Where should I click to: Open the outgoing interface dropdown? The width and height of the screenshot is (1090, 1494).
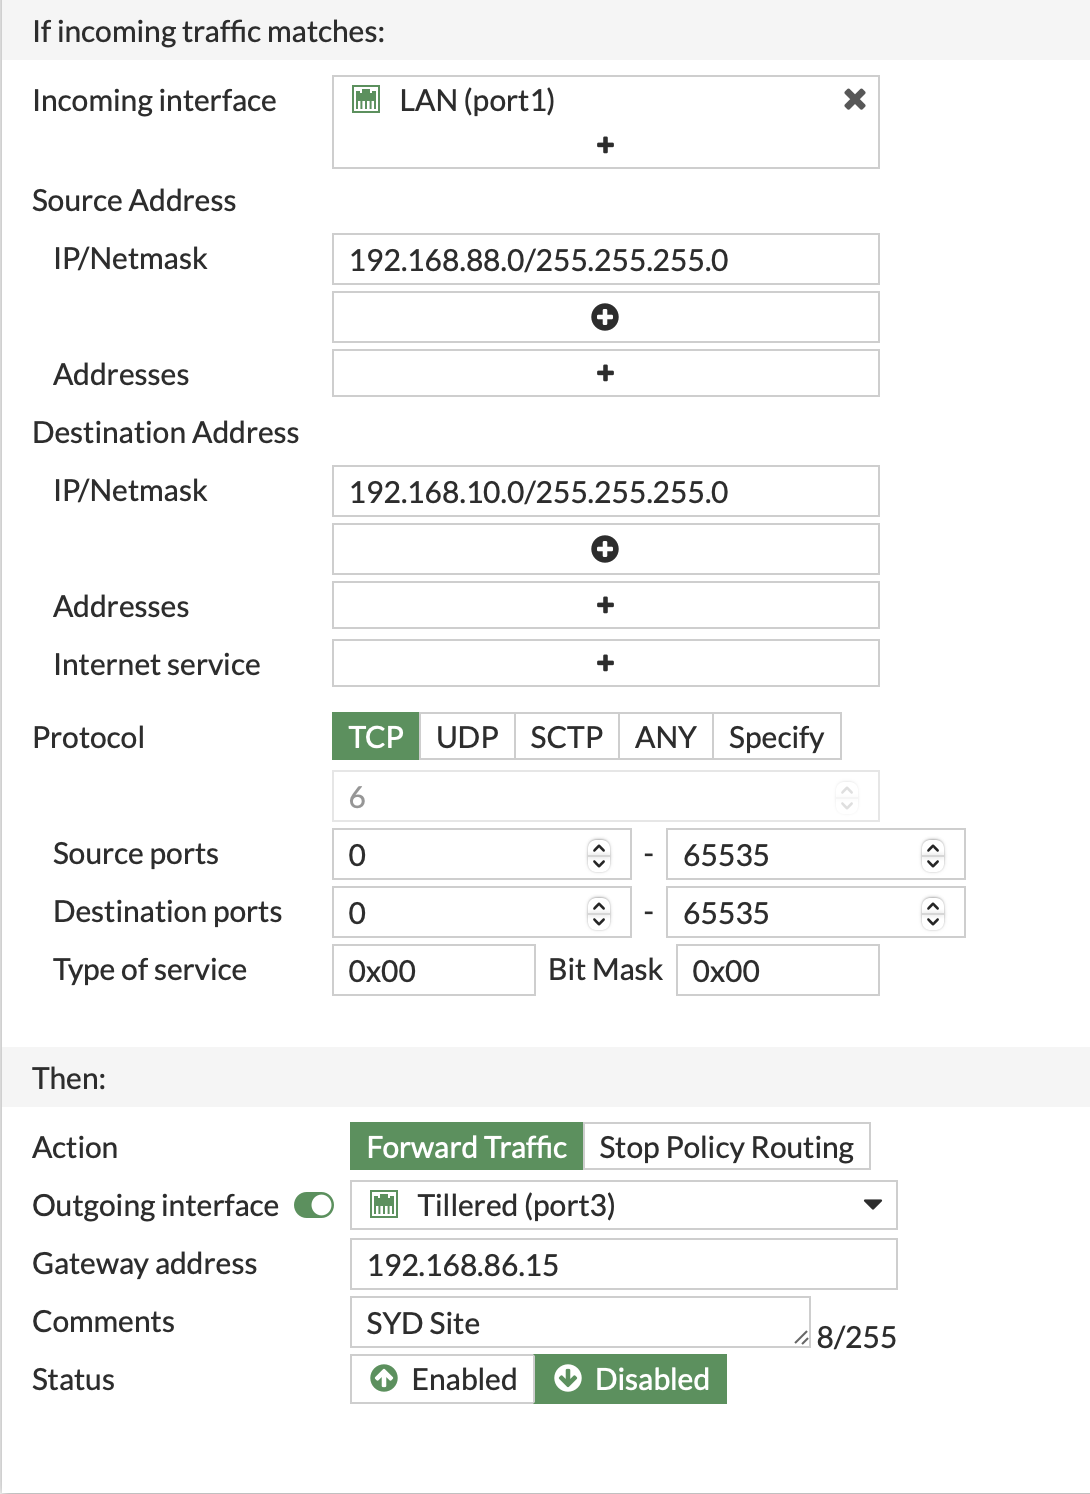coord(871,1205)
